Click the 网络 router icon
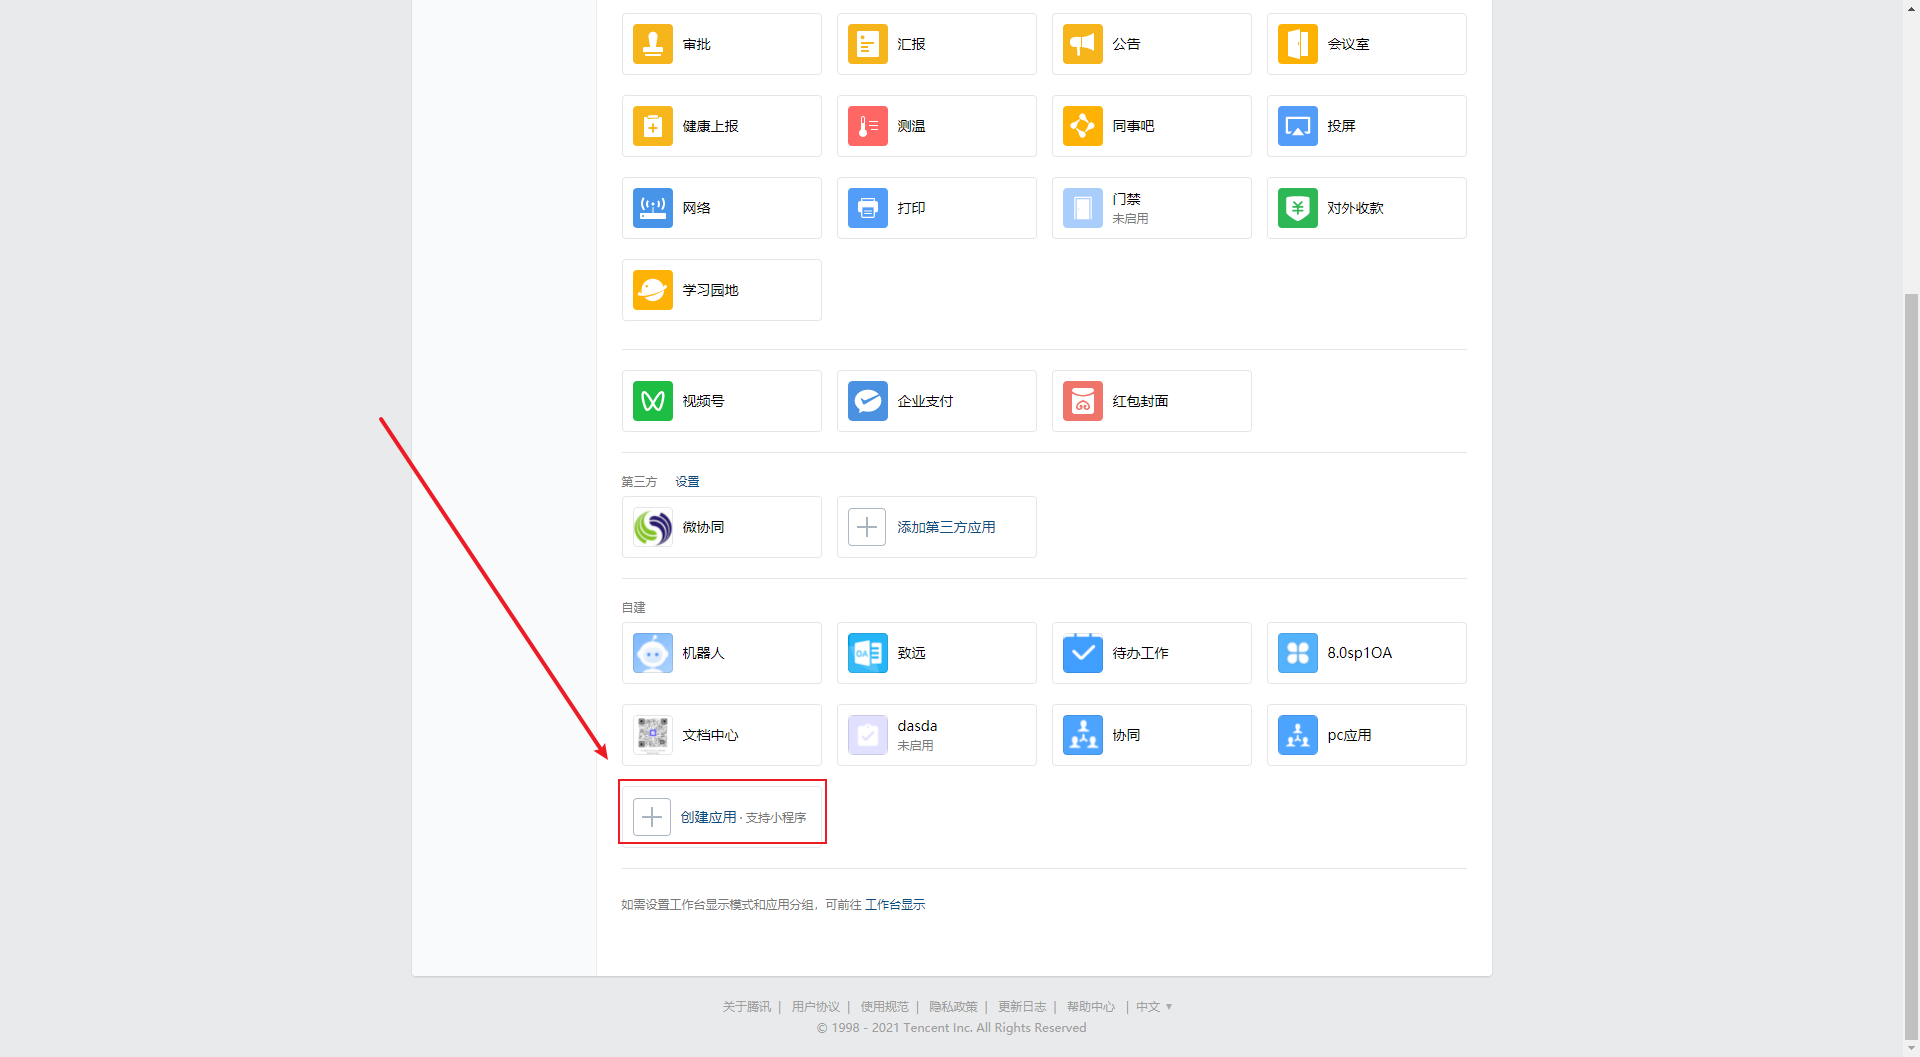Image resolution: width=1920 pixels, height=1057 pixels. click(x=653, y=208)
